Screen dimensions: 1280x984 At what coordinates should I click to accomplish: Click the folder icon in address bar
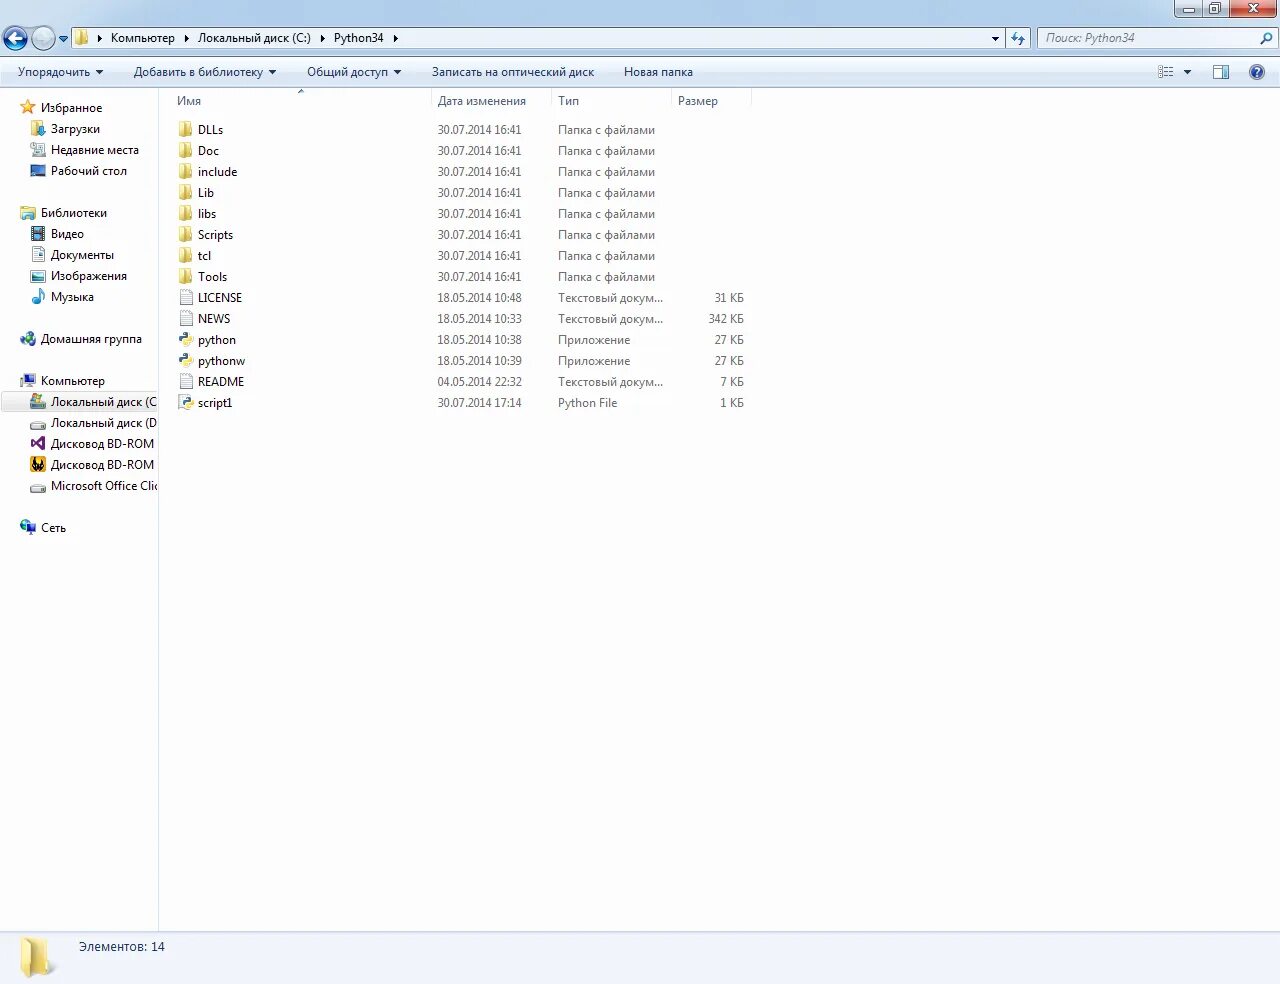[82, 38]
